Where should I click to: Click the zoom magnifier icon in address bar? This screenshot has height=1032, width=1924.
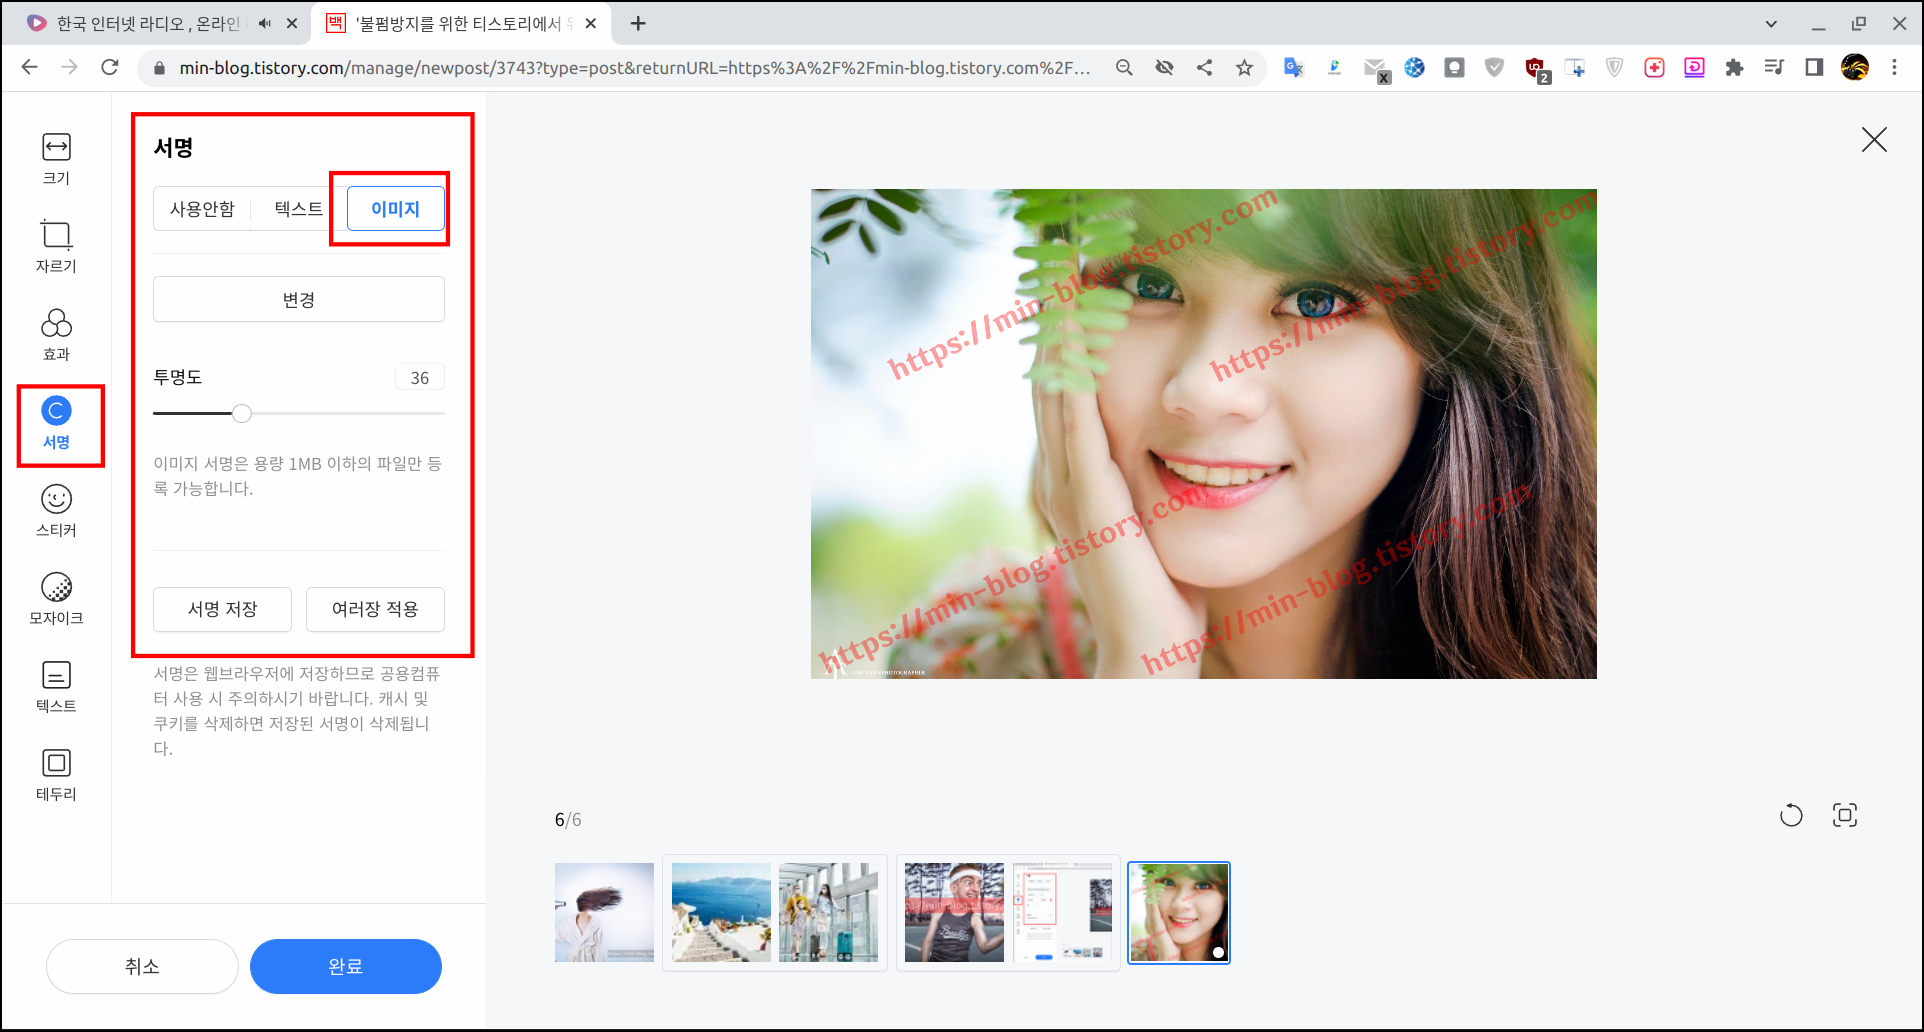[x=1124, y=67]
